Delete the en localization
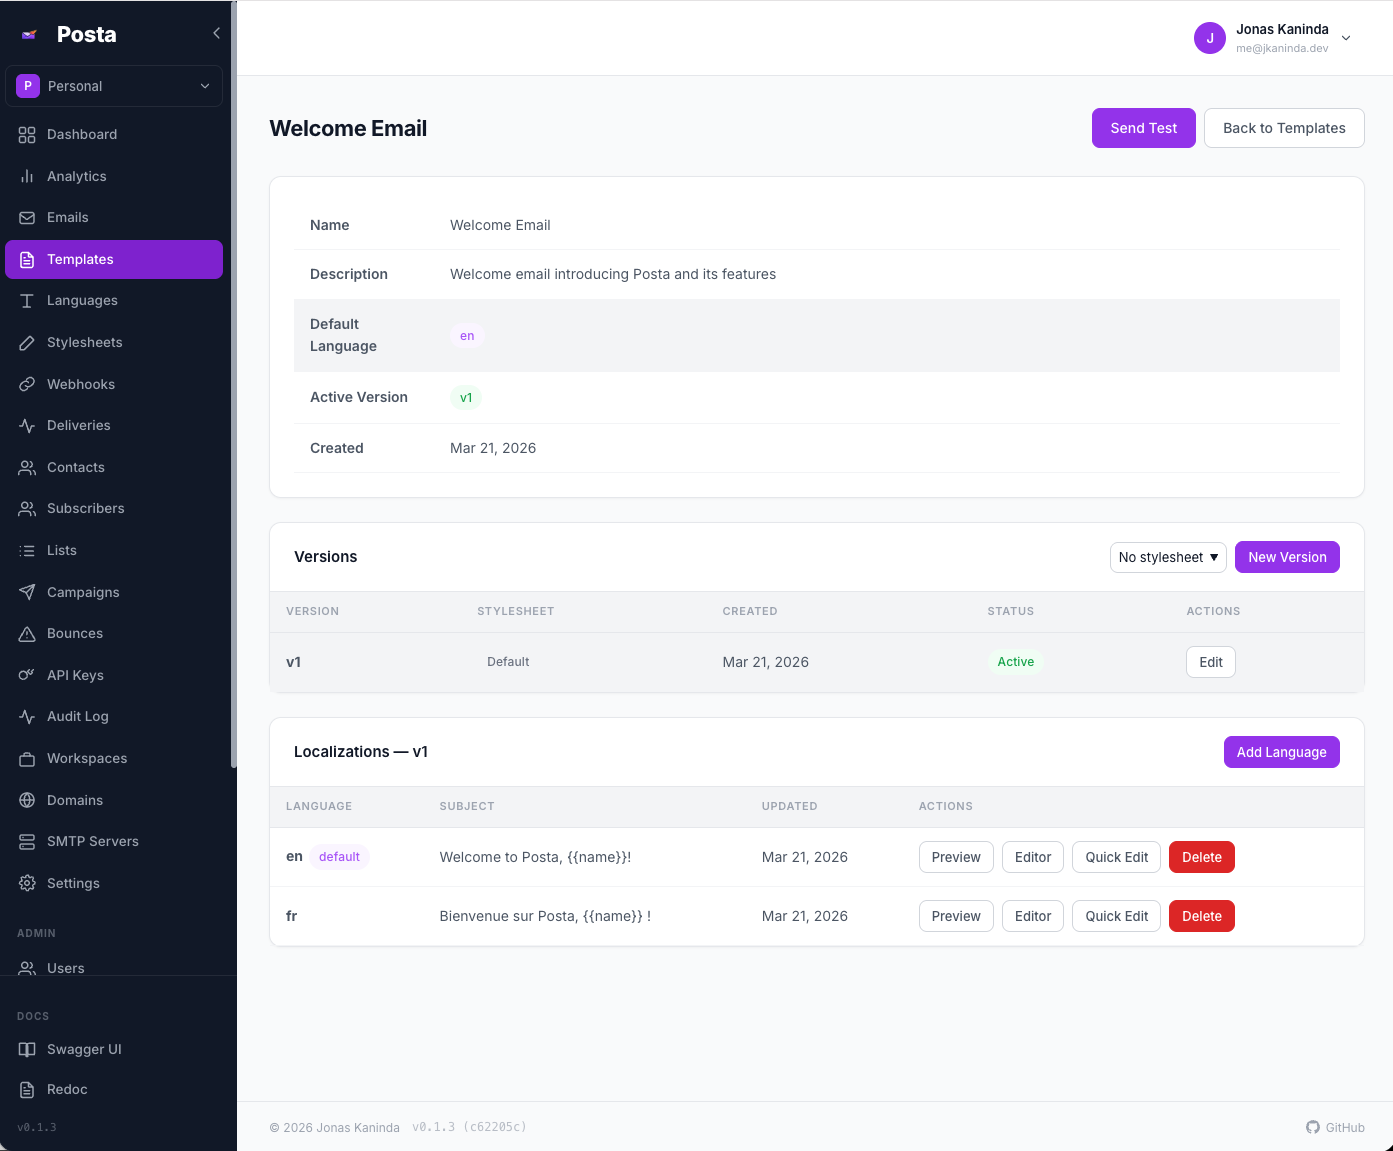The height and width of the screenshot is (1151, 1393). 1202,857
